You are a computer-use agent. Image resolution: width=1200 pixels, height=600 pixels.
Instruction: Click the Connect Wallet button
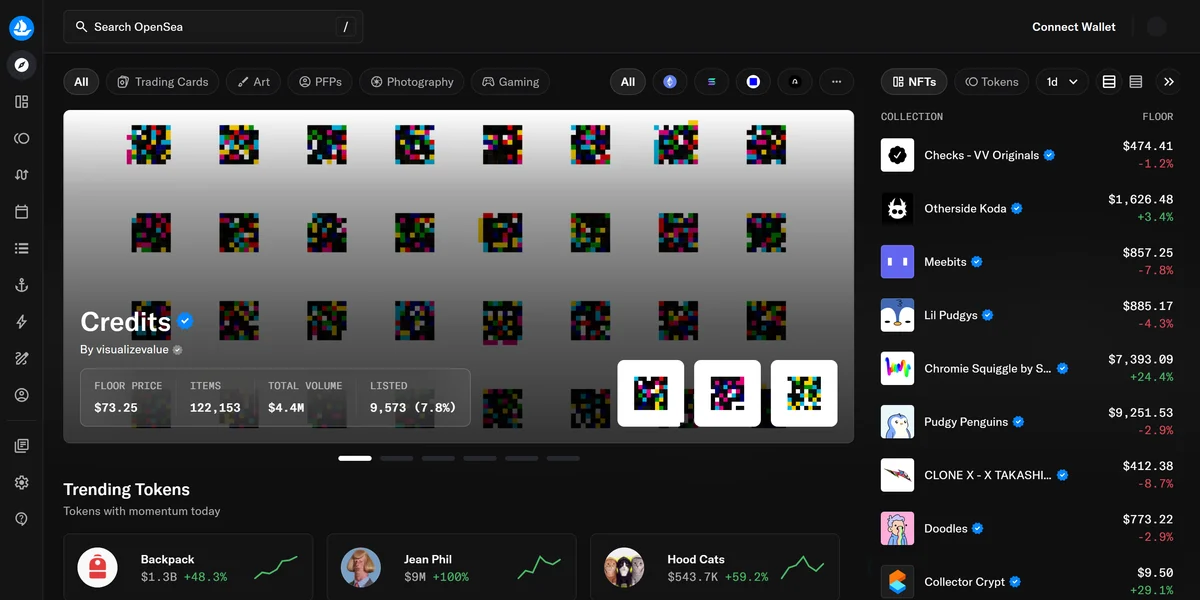point(1074,27)
